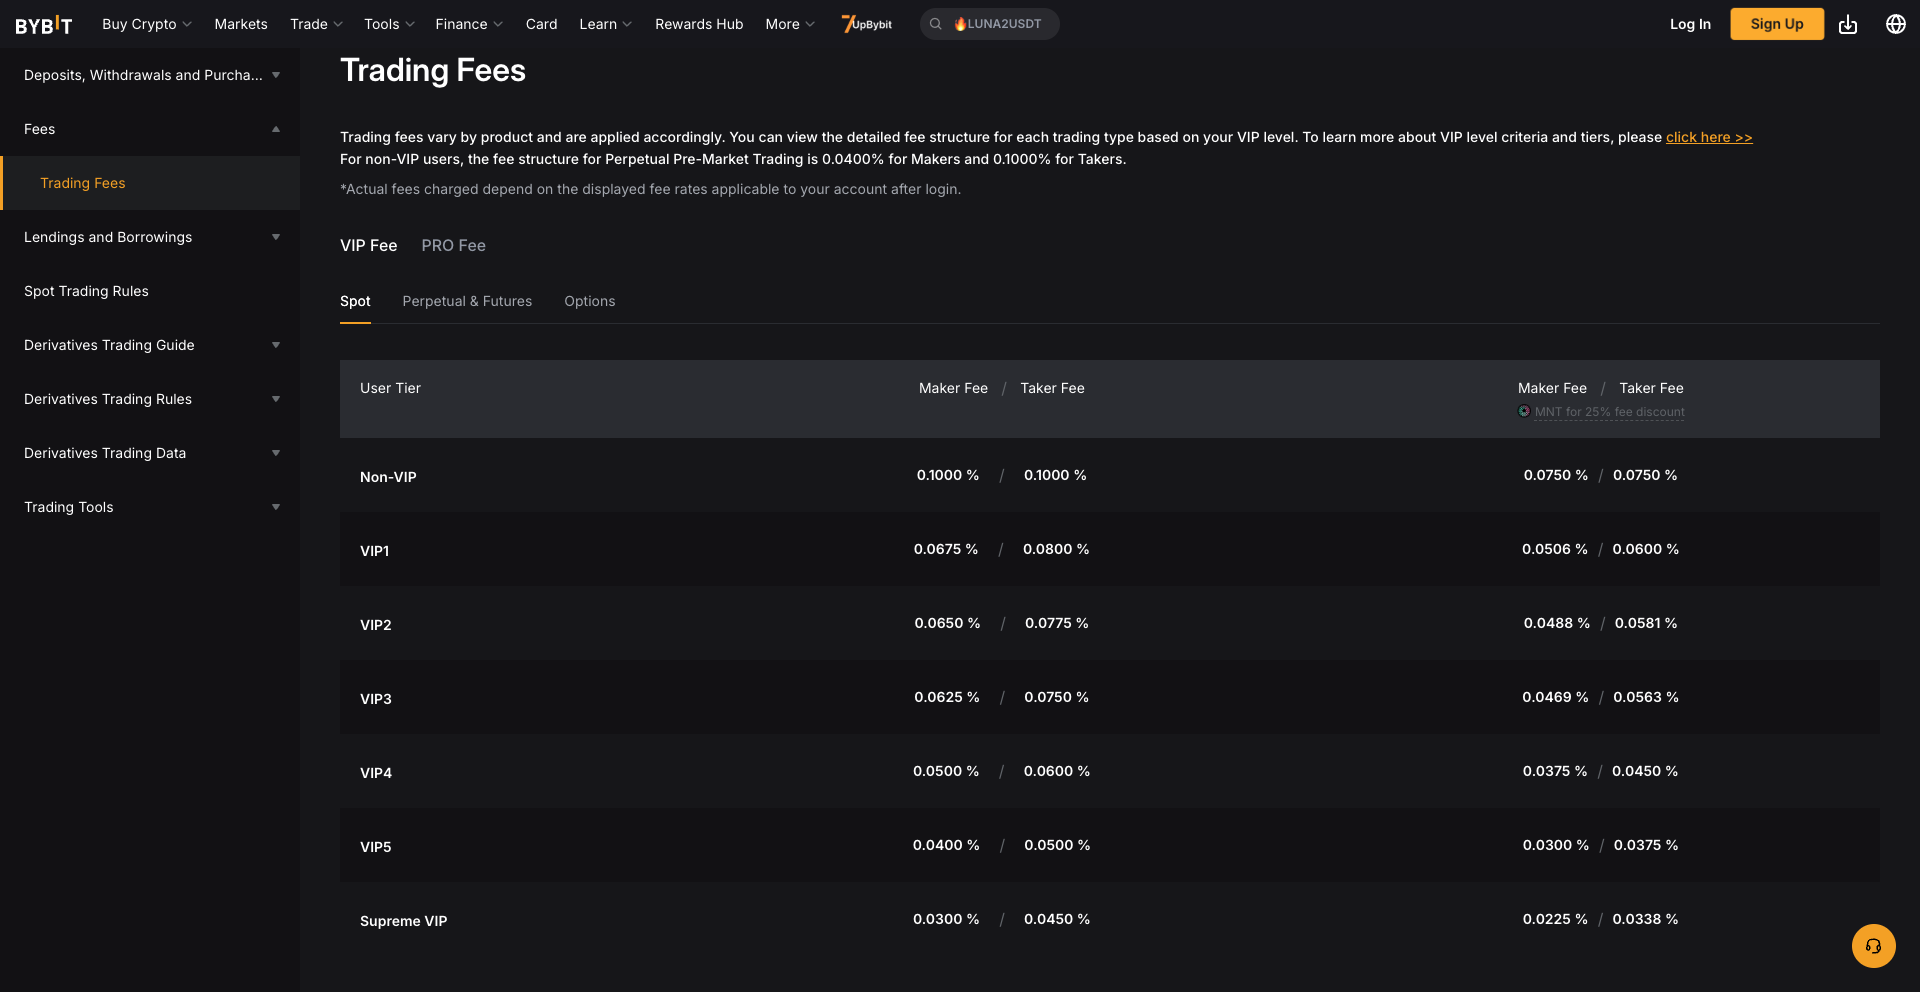Open the Card menu item

(541, 24)
